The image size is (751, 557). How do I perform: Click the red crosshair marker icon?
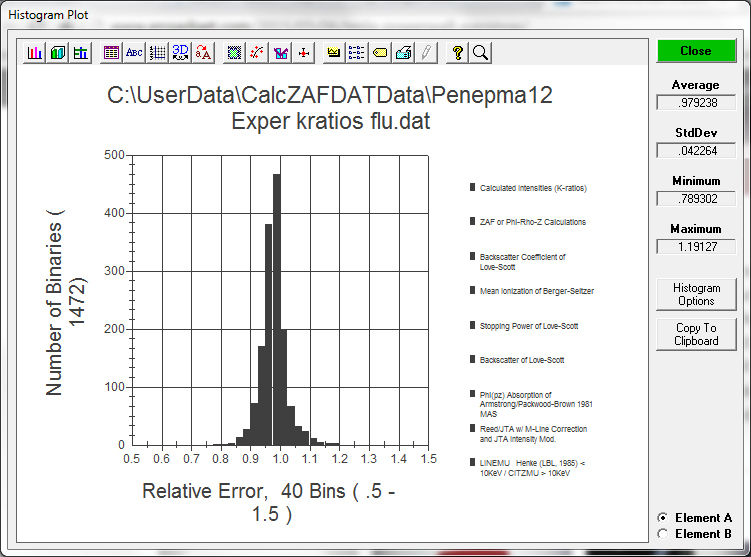[x=304, y=52]
